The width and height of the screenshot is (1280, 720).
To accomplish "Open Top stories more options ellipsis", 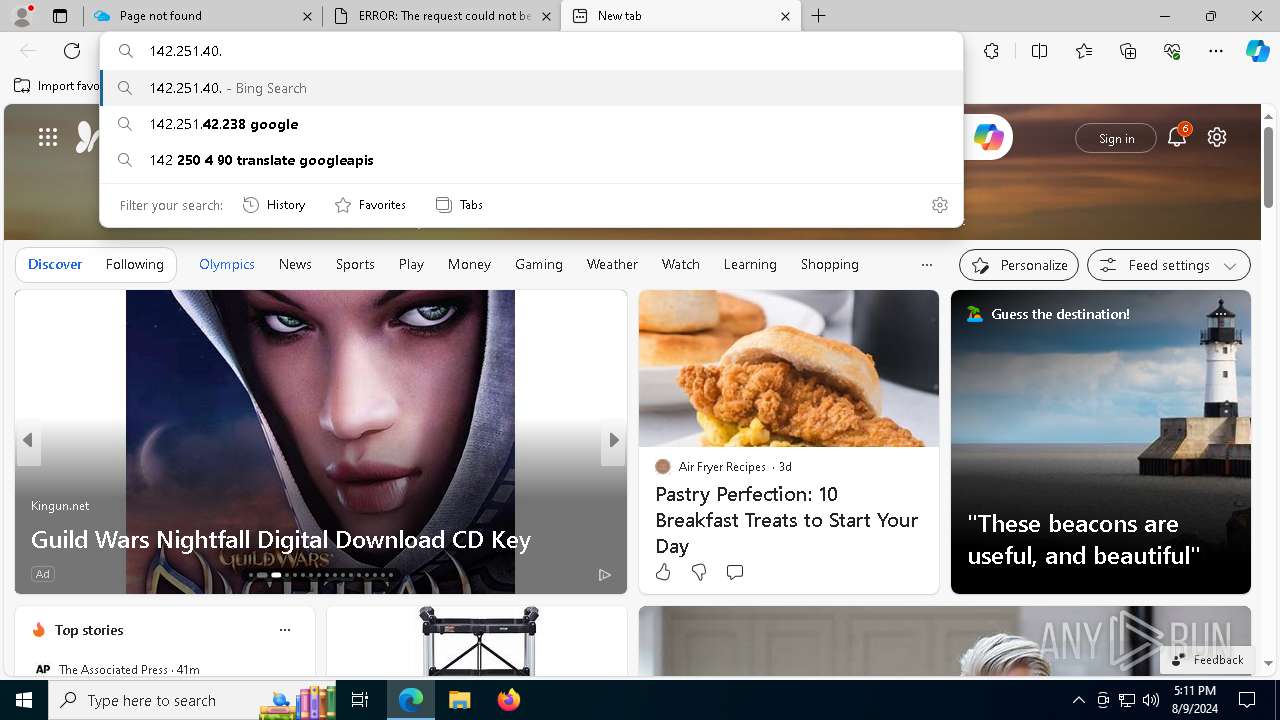I will 285,630.
